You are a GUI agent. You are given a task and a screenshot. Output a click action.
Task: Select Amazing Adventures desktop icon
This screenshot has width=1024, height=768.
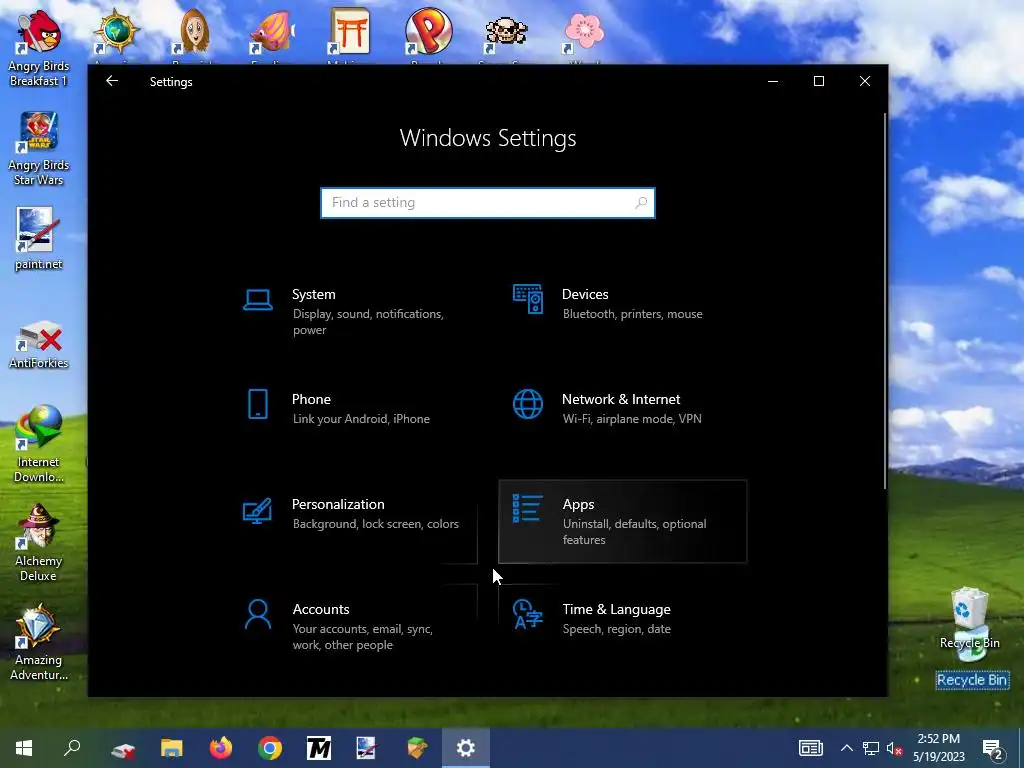(x=38, y=643)
